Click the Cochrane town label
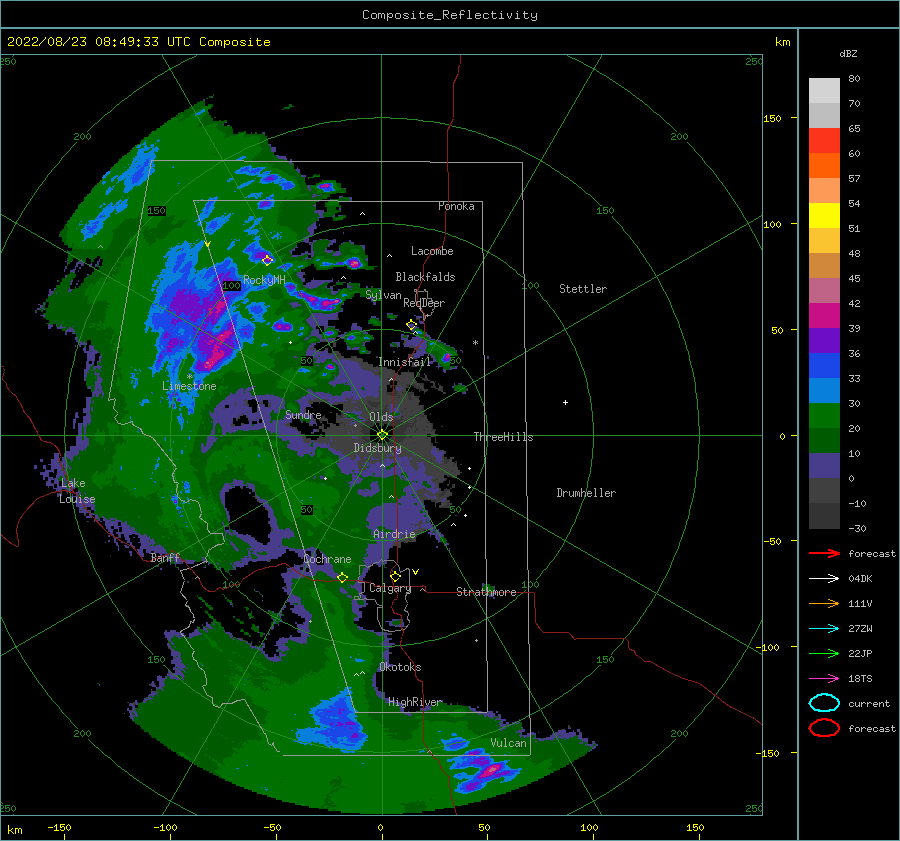The height and width of the screenshot is (841, 900). pyautogui.click(x=327, y=559)
